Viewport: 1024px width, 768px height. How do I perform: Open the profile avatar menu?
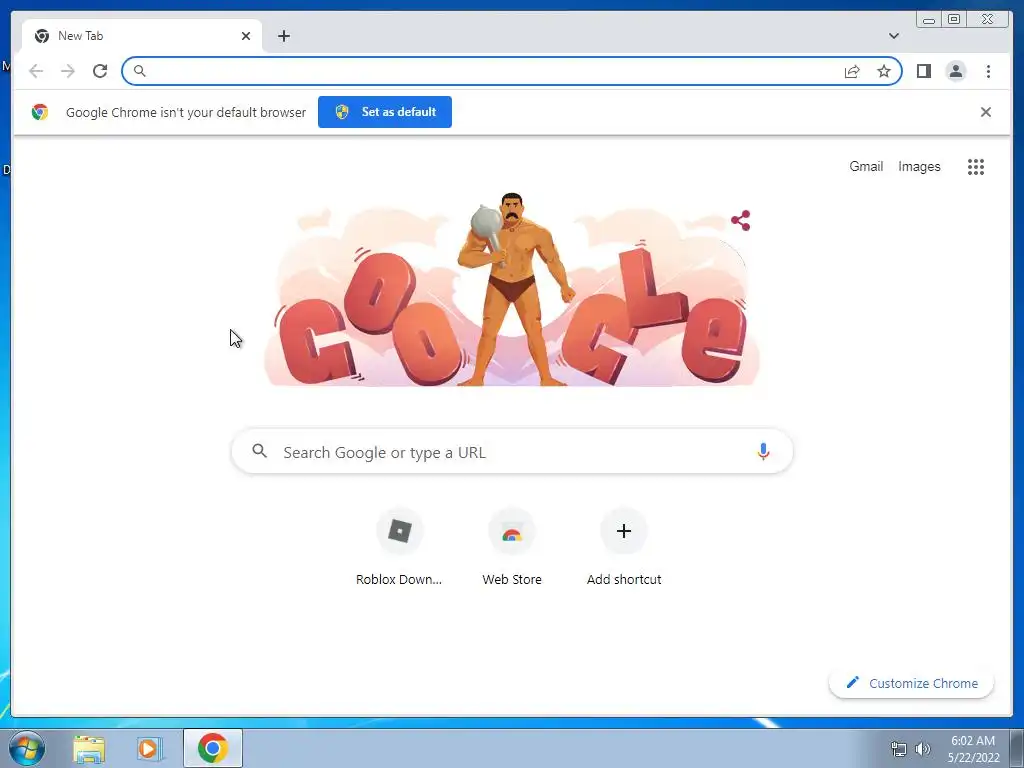tap(955, 71)
